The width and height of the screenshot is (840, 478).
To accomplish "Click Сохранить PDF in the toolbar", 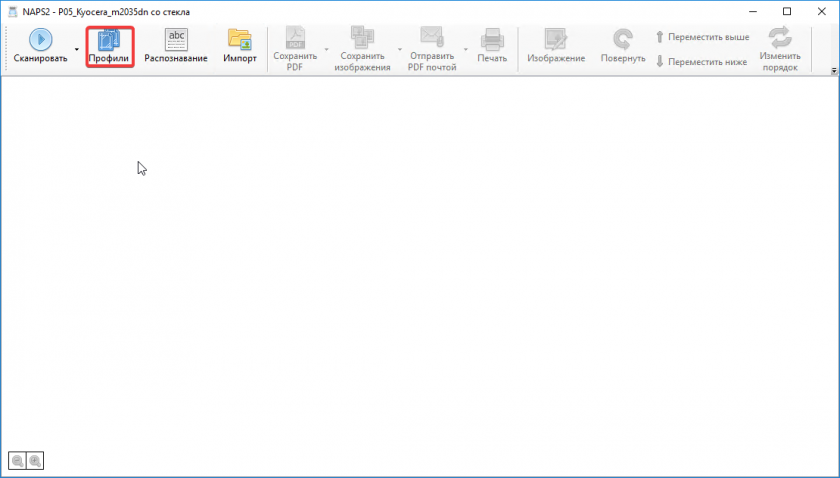I will point(295,48).
